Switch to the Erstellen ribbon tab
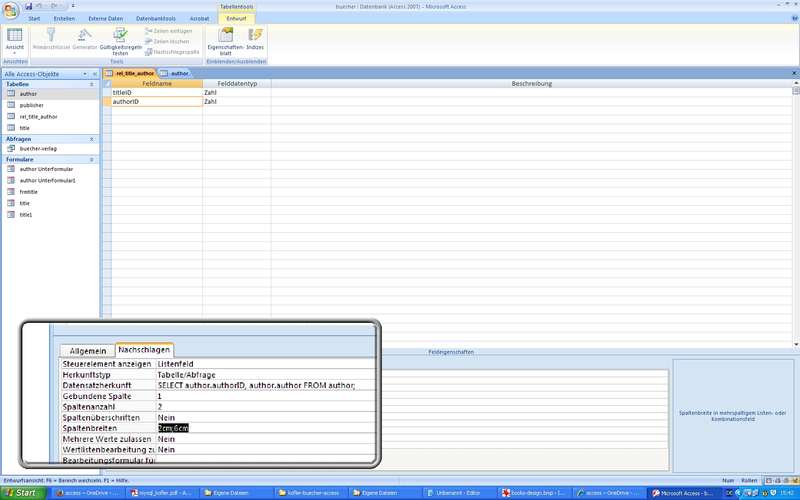Screen dimensions: 800x500 tap(64, 18)
